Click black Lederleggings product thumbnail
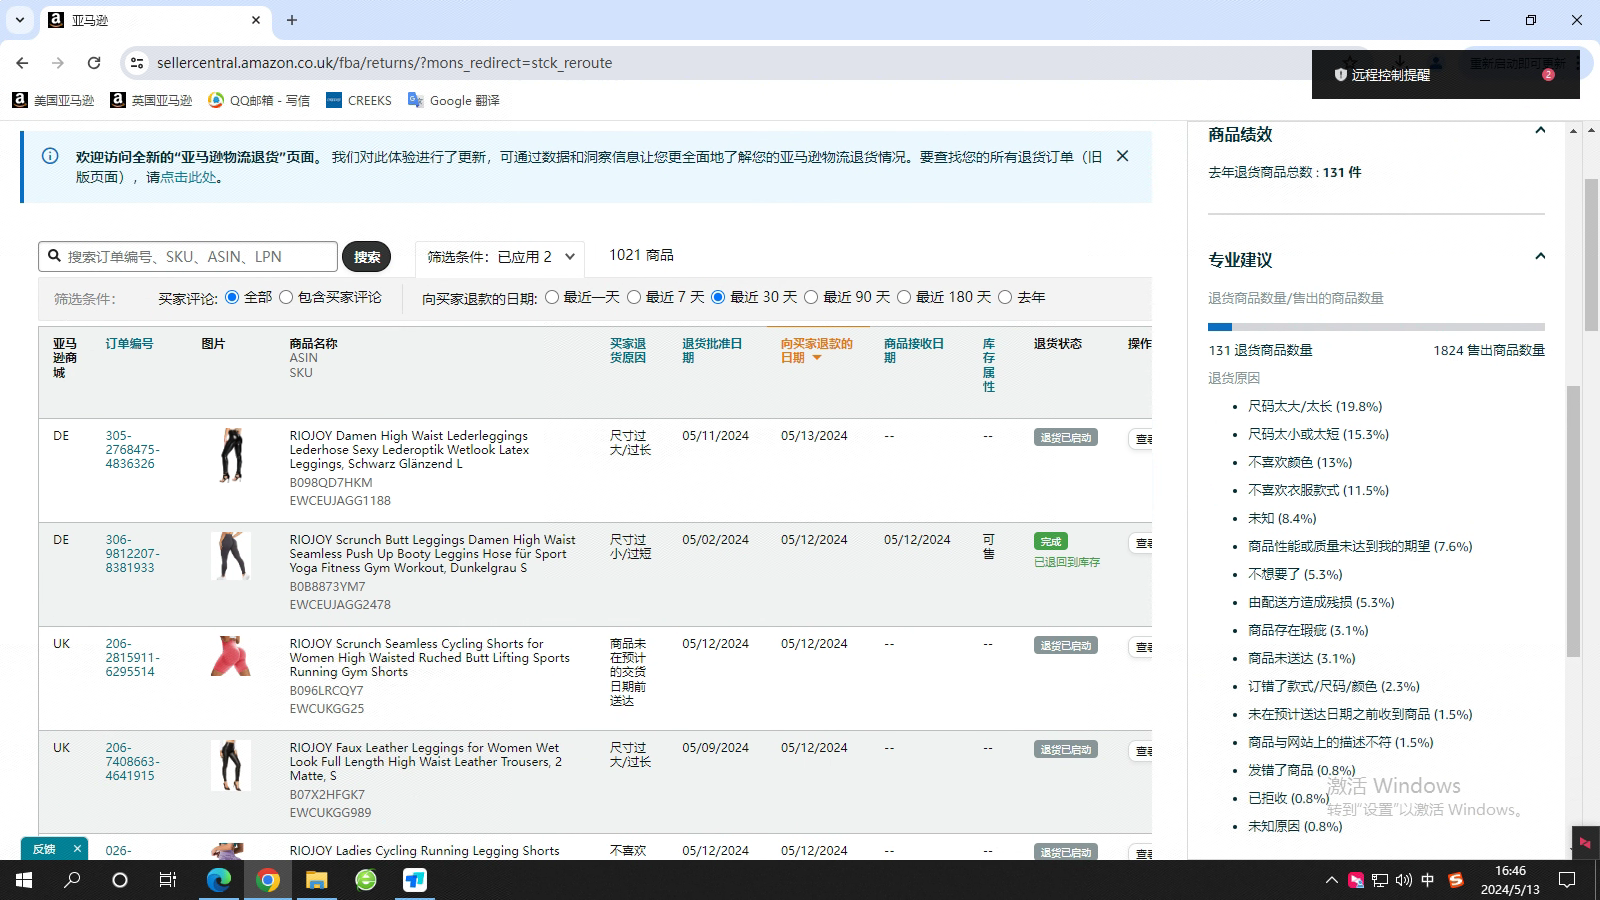The width and height of the screenshot is (1600, 900). pos(231,455)
